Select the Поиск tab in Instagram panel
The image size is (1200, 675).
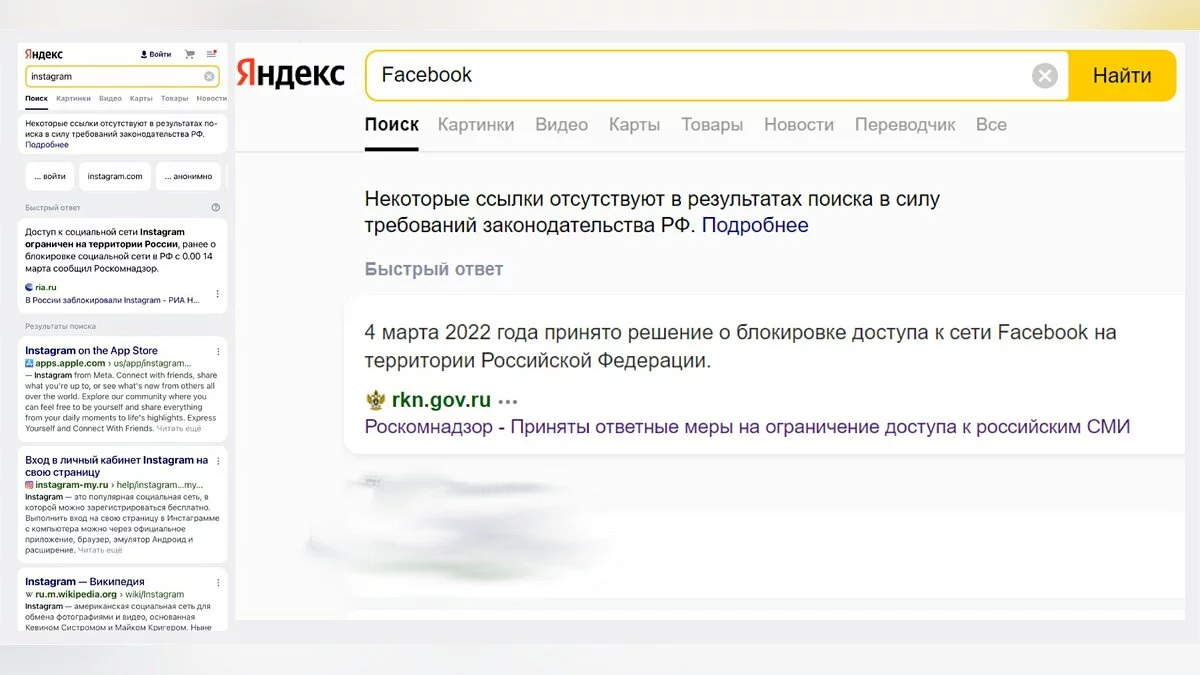pos(37,99)
